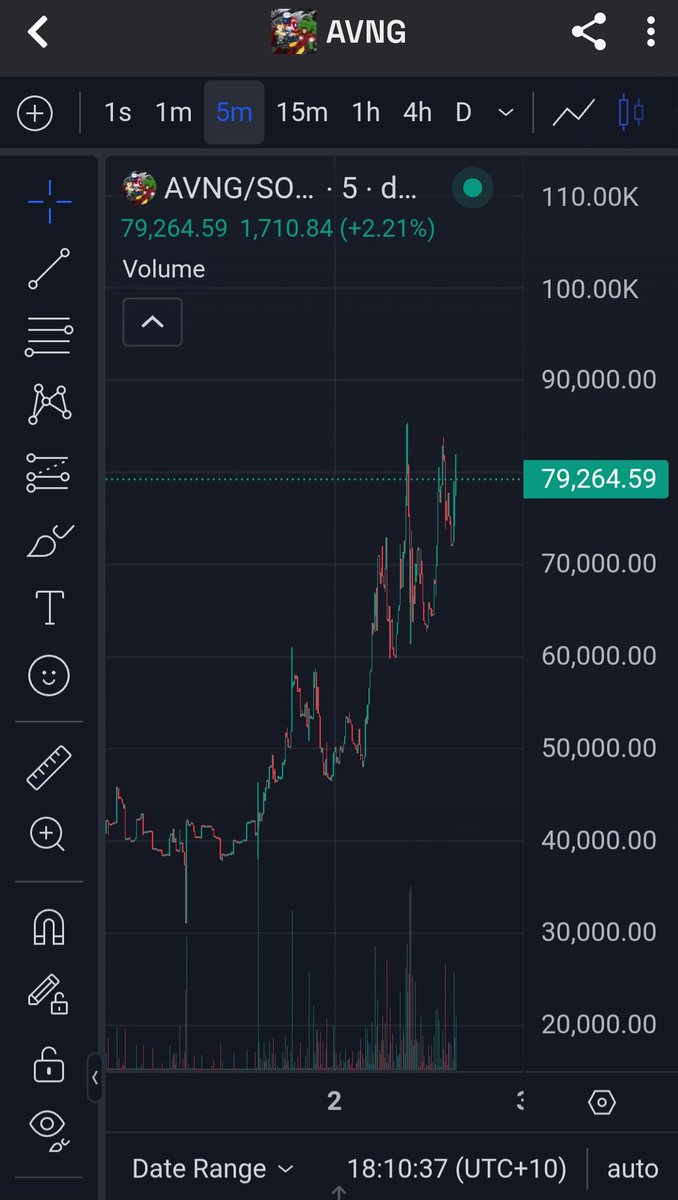Switch to 1m timeframe

[173, 112]
